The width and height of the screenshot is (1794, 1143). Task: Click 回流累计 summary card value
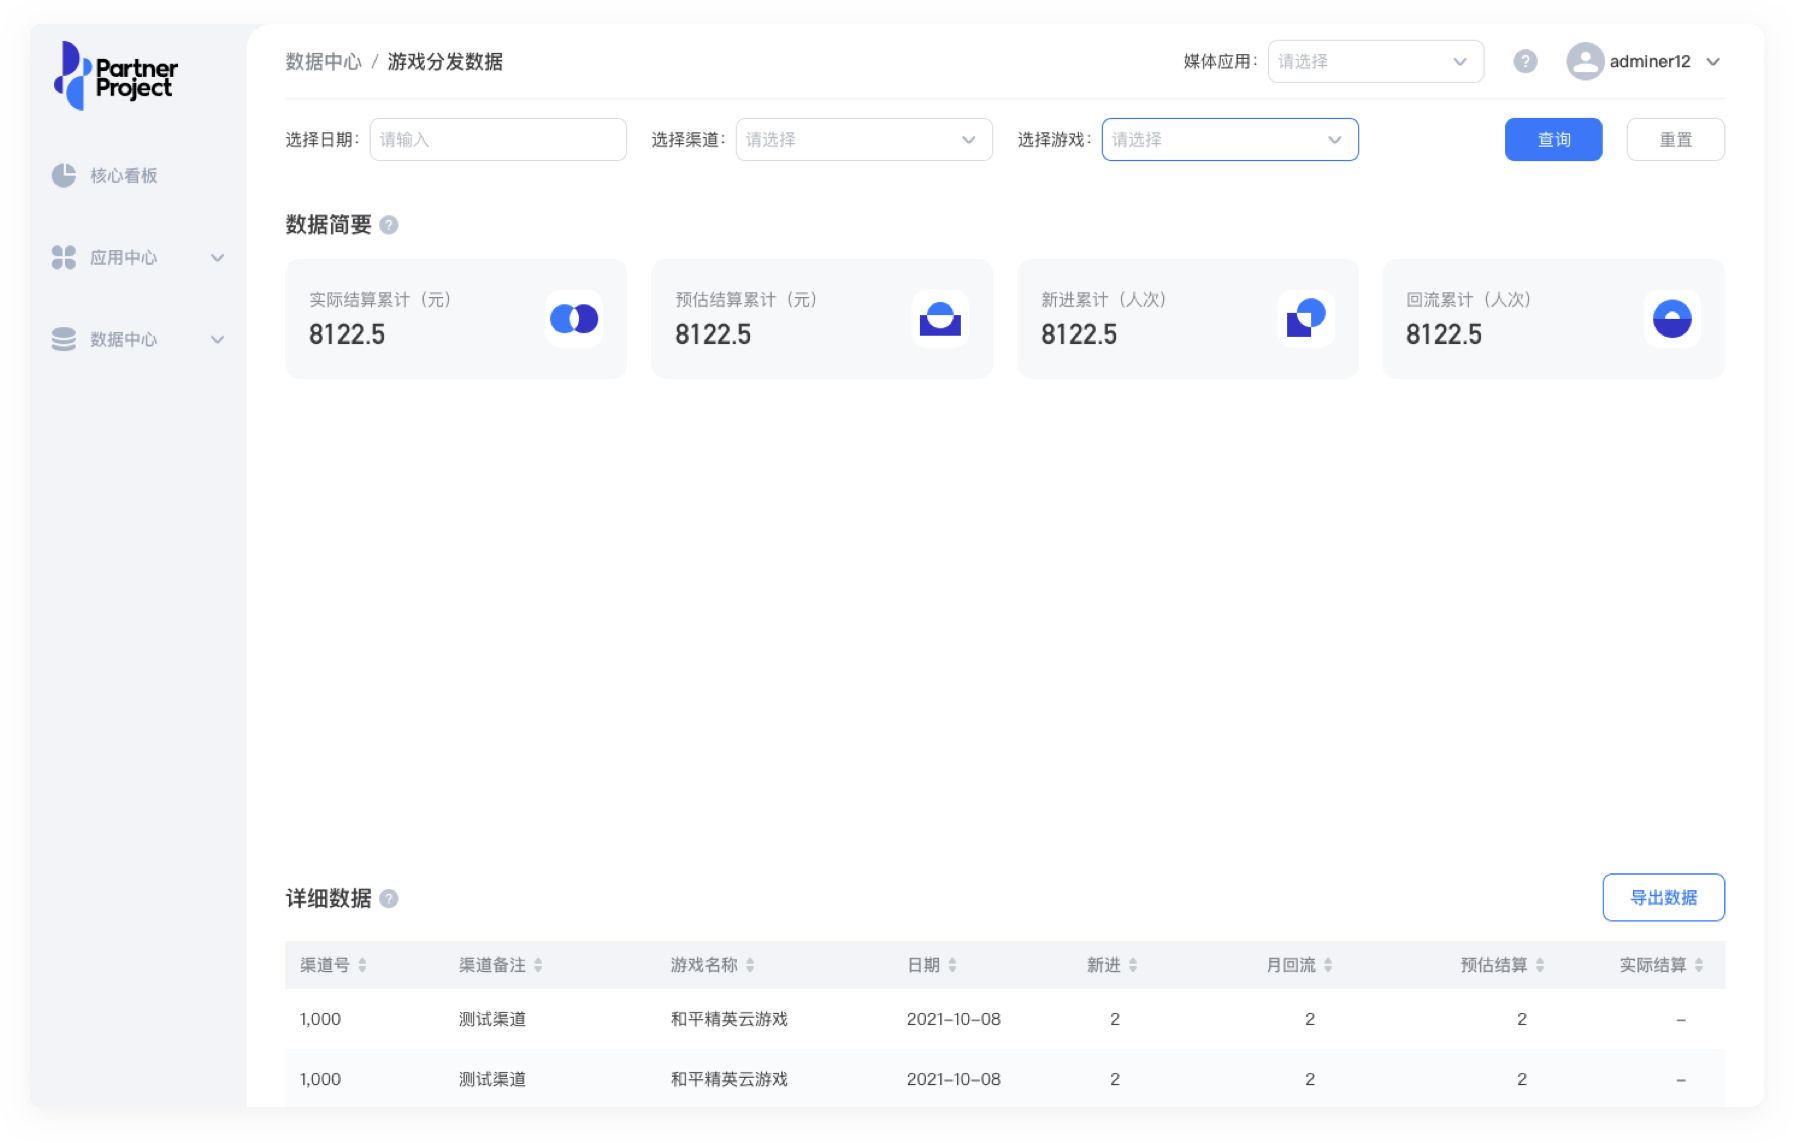tap(1444, 335)
